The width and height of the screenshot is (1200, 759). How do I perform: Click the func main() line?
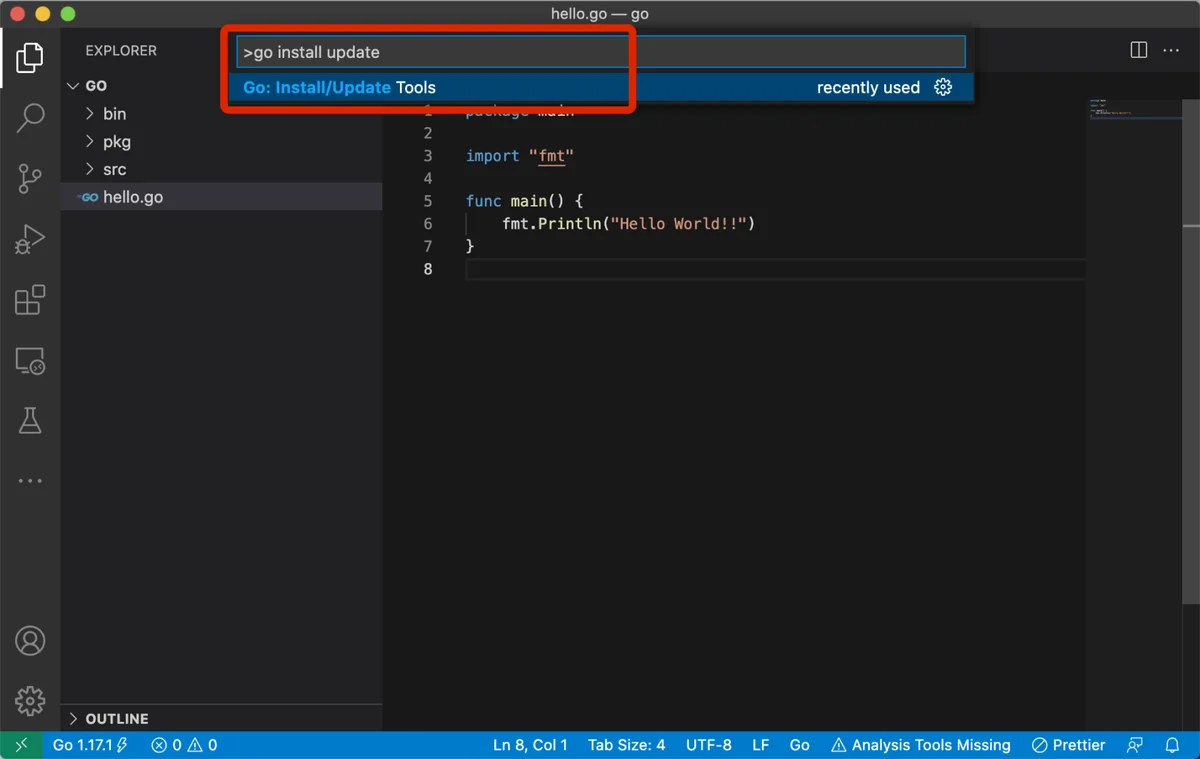[x=524, y=201]
